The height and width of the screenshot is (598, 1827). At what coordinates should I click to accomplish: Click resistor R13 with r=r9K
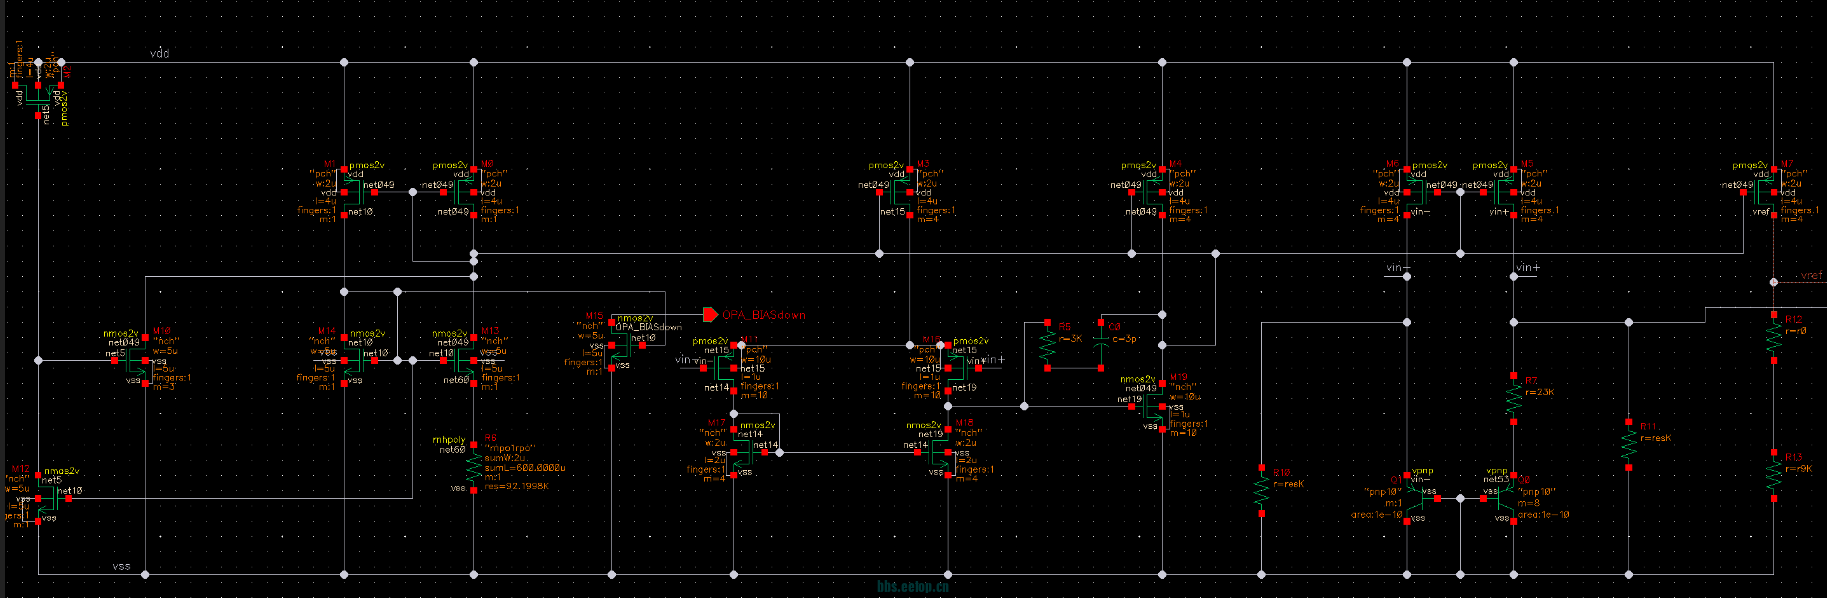click(1773, 475)
